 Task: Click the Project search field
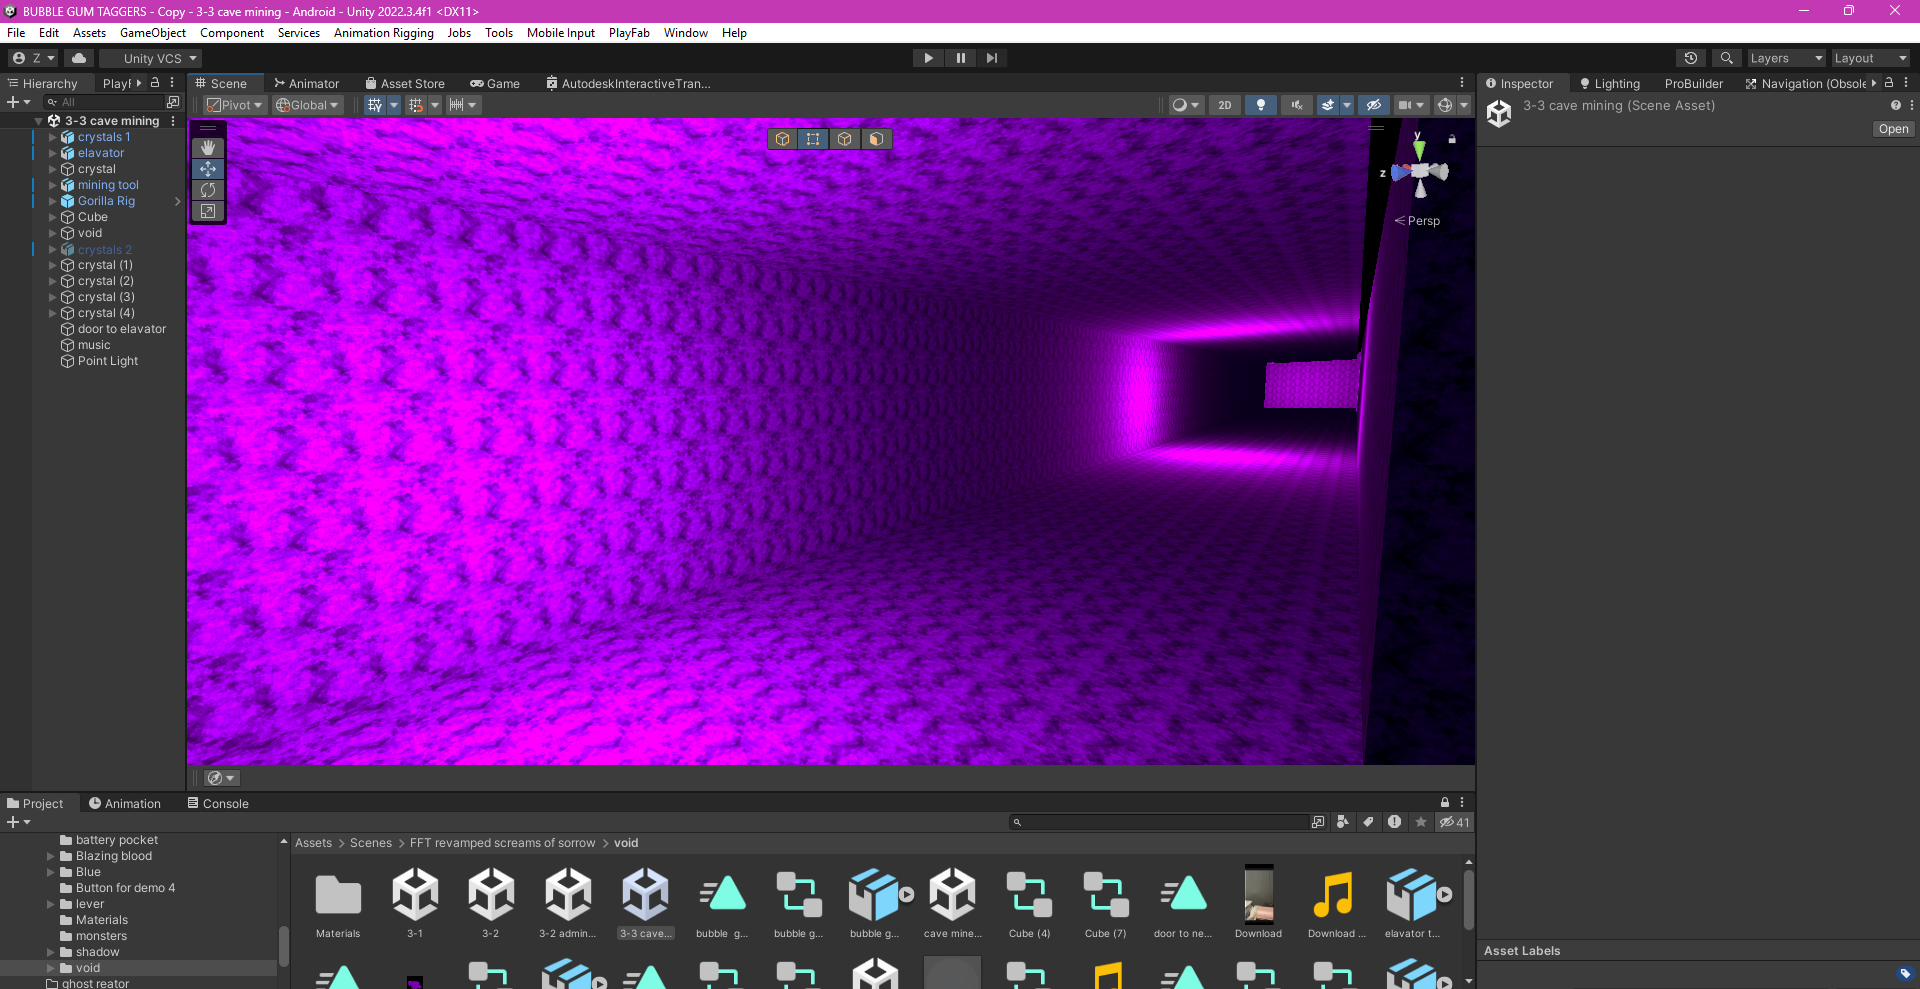(1159, 822)
